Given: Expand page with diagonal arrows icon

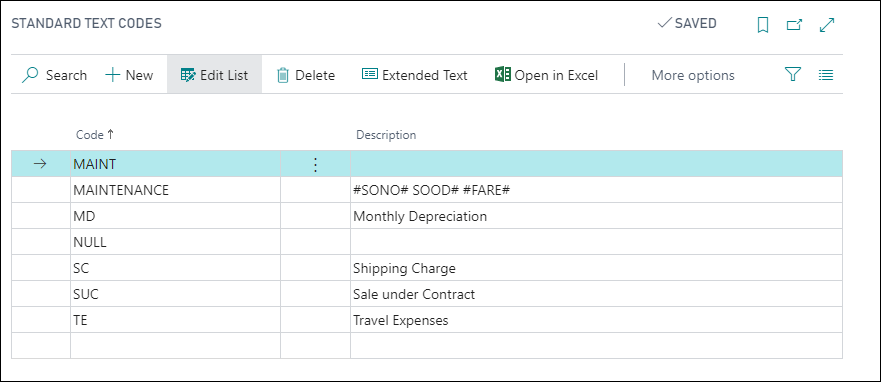Looking at the screenshot, I should [x=827, y=25].
